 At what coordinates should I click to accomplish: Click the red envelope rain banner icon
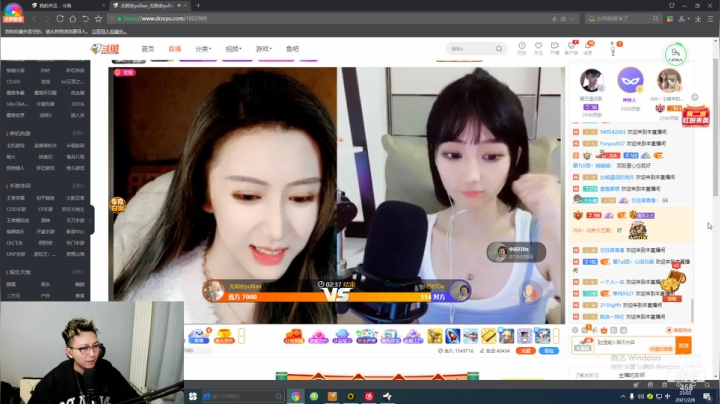[696, 115]
